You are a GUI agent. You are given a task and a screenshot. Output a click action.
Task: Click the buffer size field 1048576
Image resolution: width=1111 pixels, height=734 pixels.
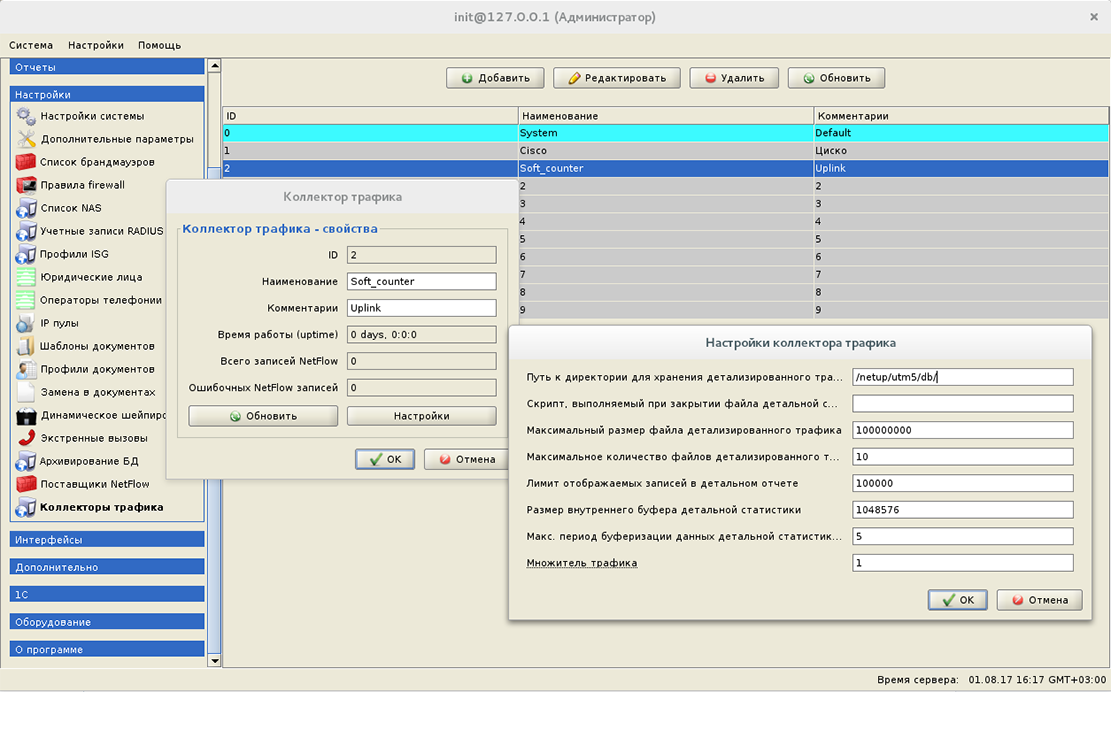962,510
